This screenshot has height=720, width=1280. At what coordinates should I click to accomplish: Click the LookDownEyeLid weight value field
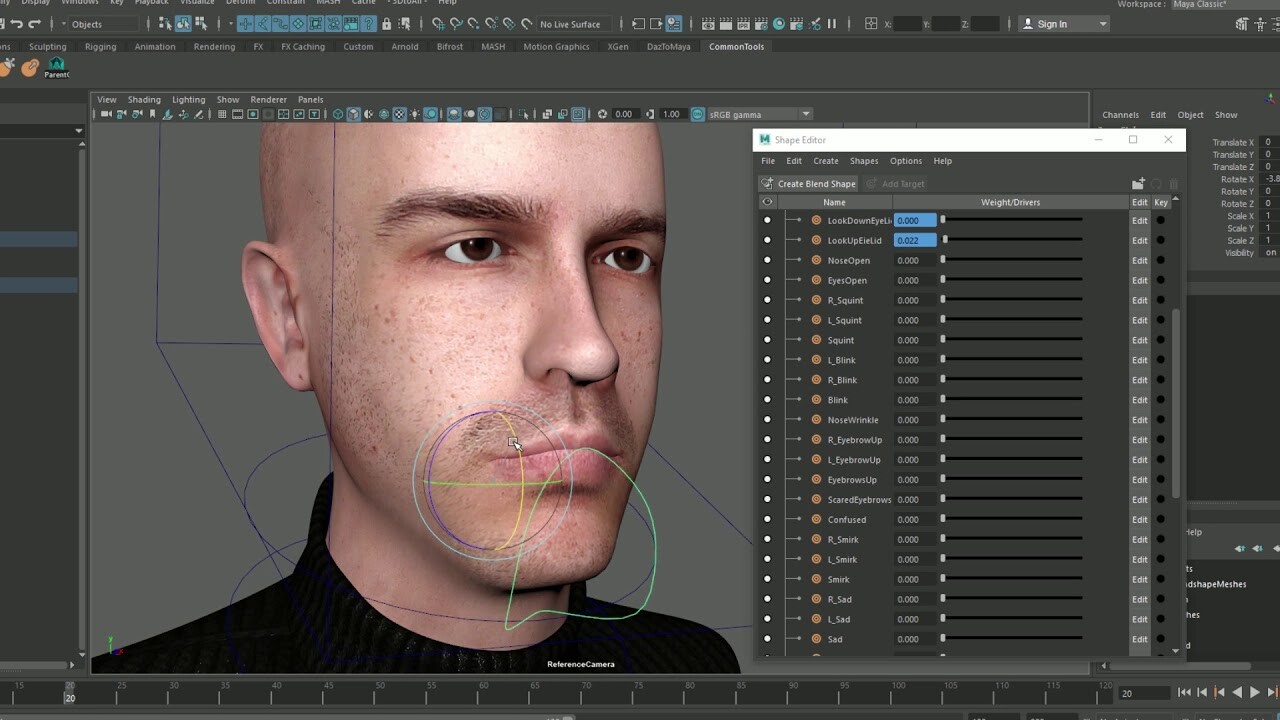[915, 220]
